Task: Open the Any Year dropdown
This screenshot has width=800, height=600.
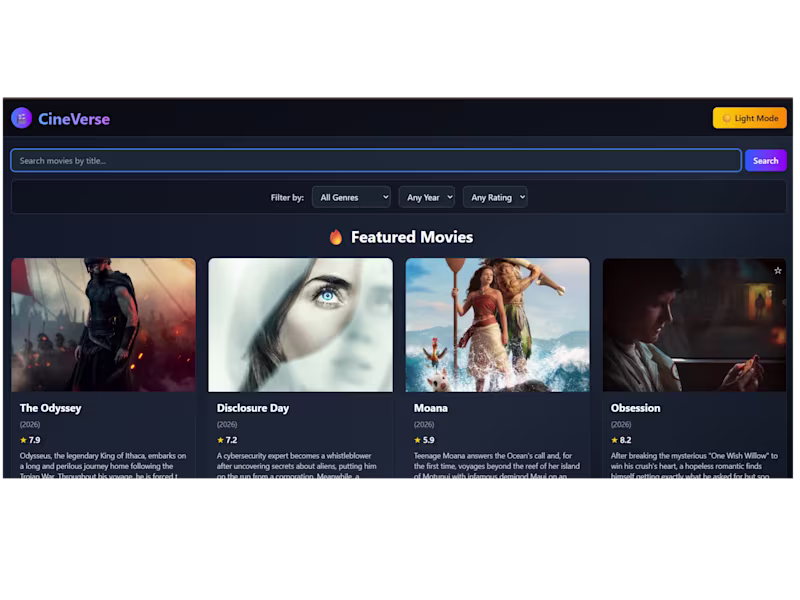Action: click(427, 197)
